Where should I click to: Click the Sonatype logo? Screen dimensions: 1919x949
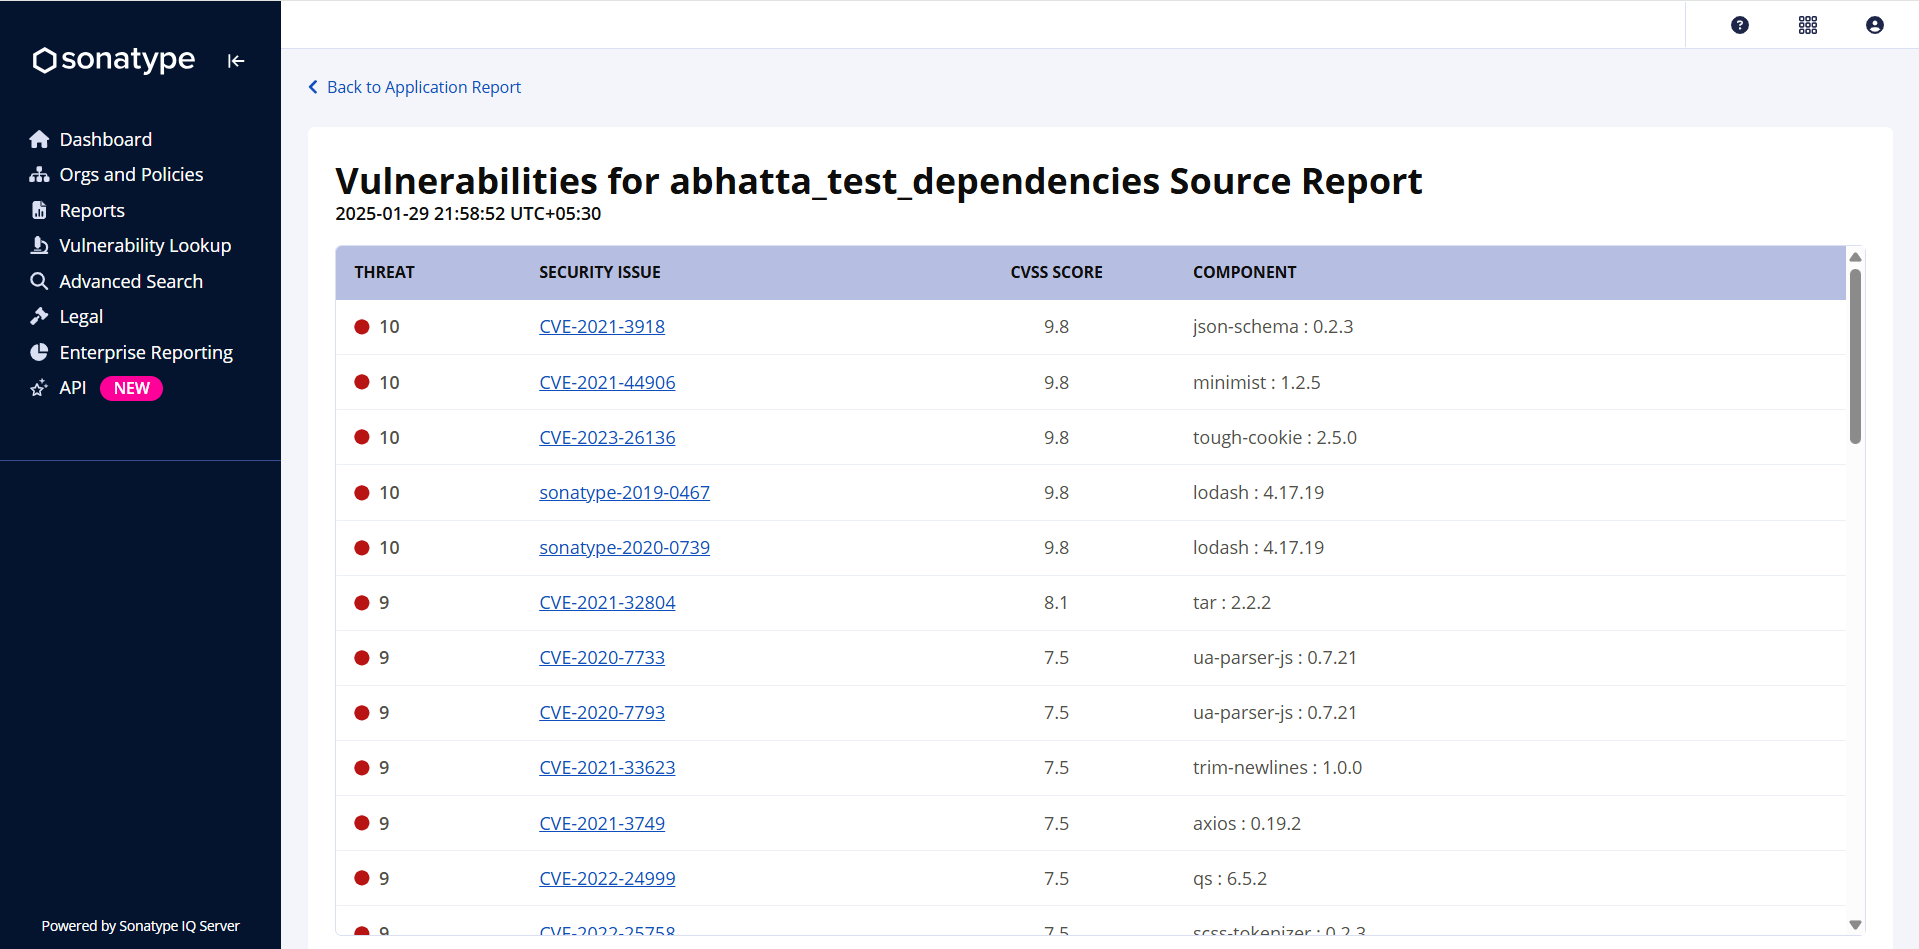point(113,60)
